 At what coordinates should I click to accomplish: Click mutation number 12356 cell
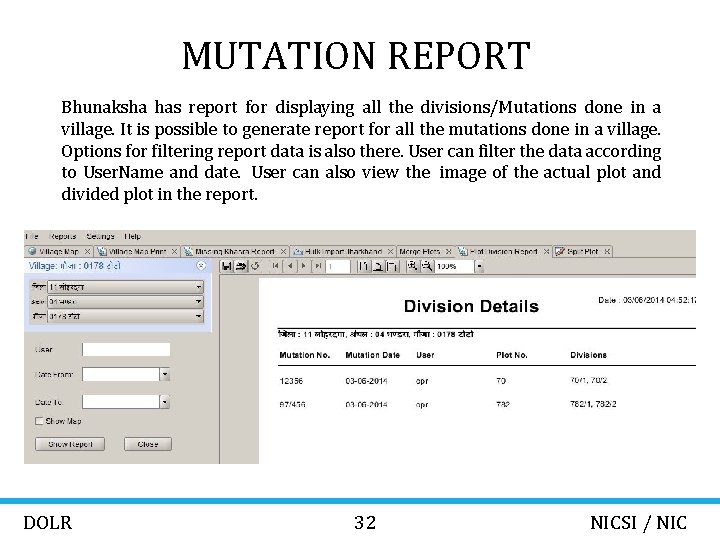click(291, 381)
